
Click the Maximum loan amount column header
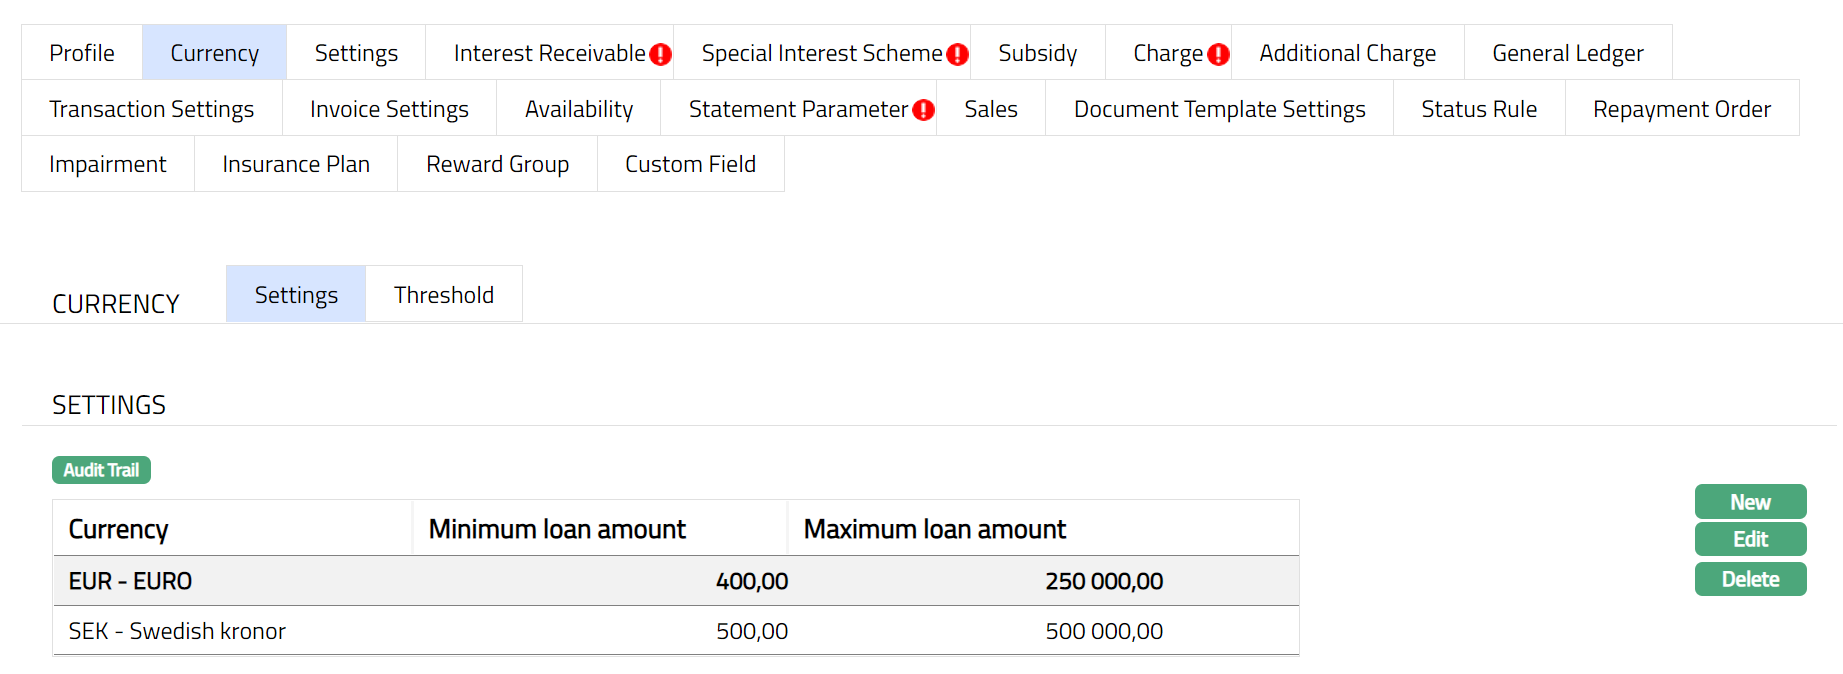coord(935,529)
